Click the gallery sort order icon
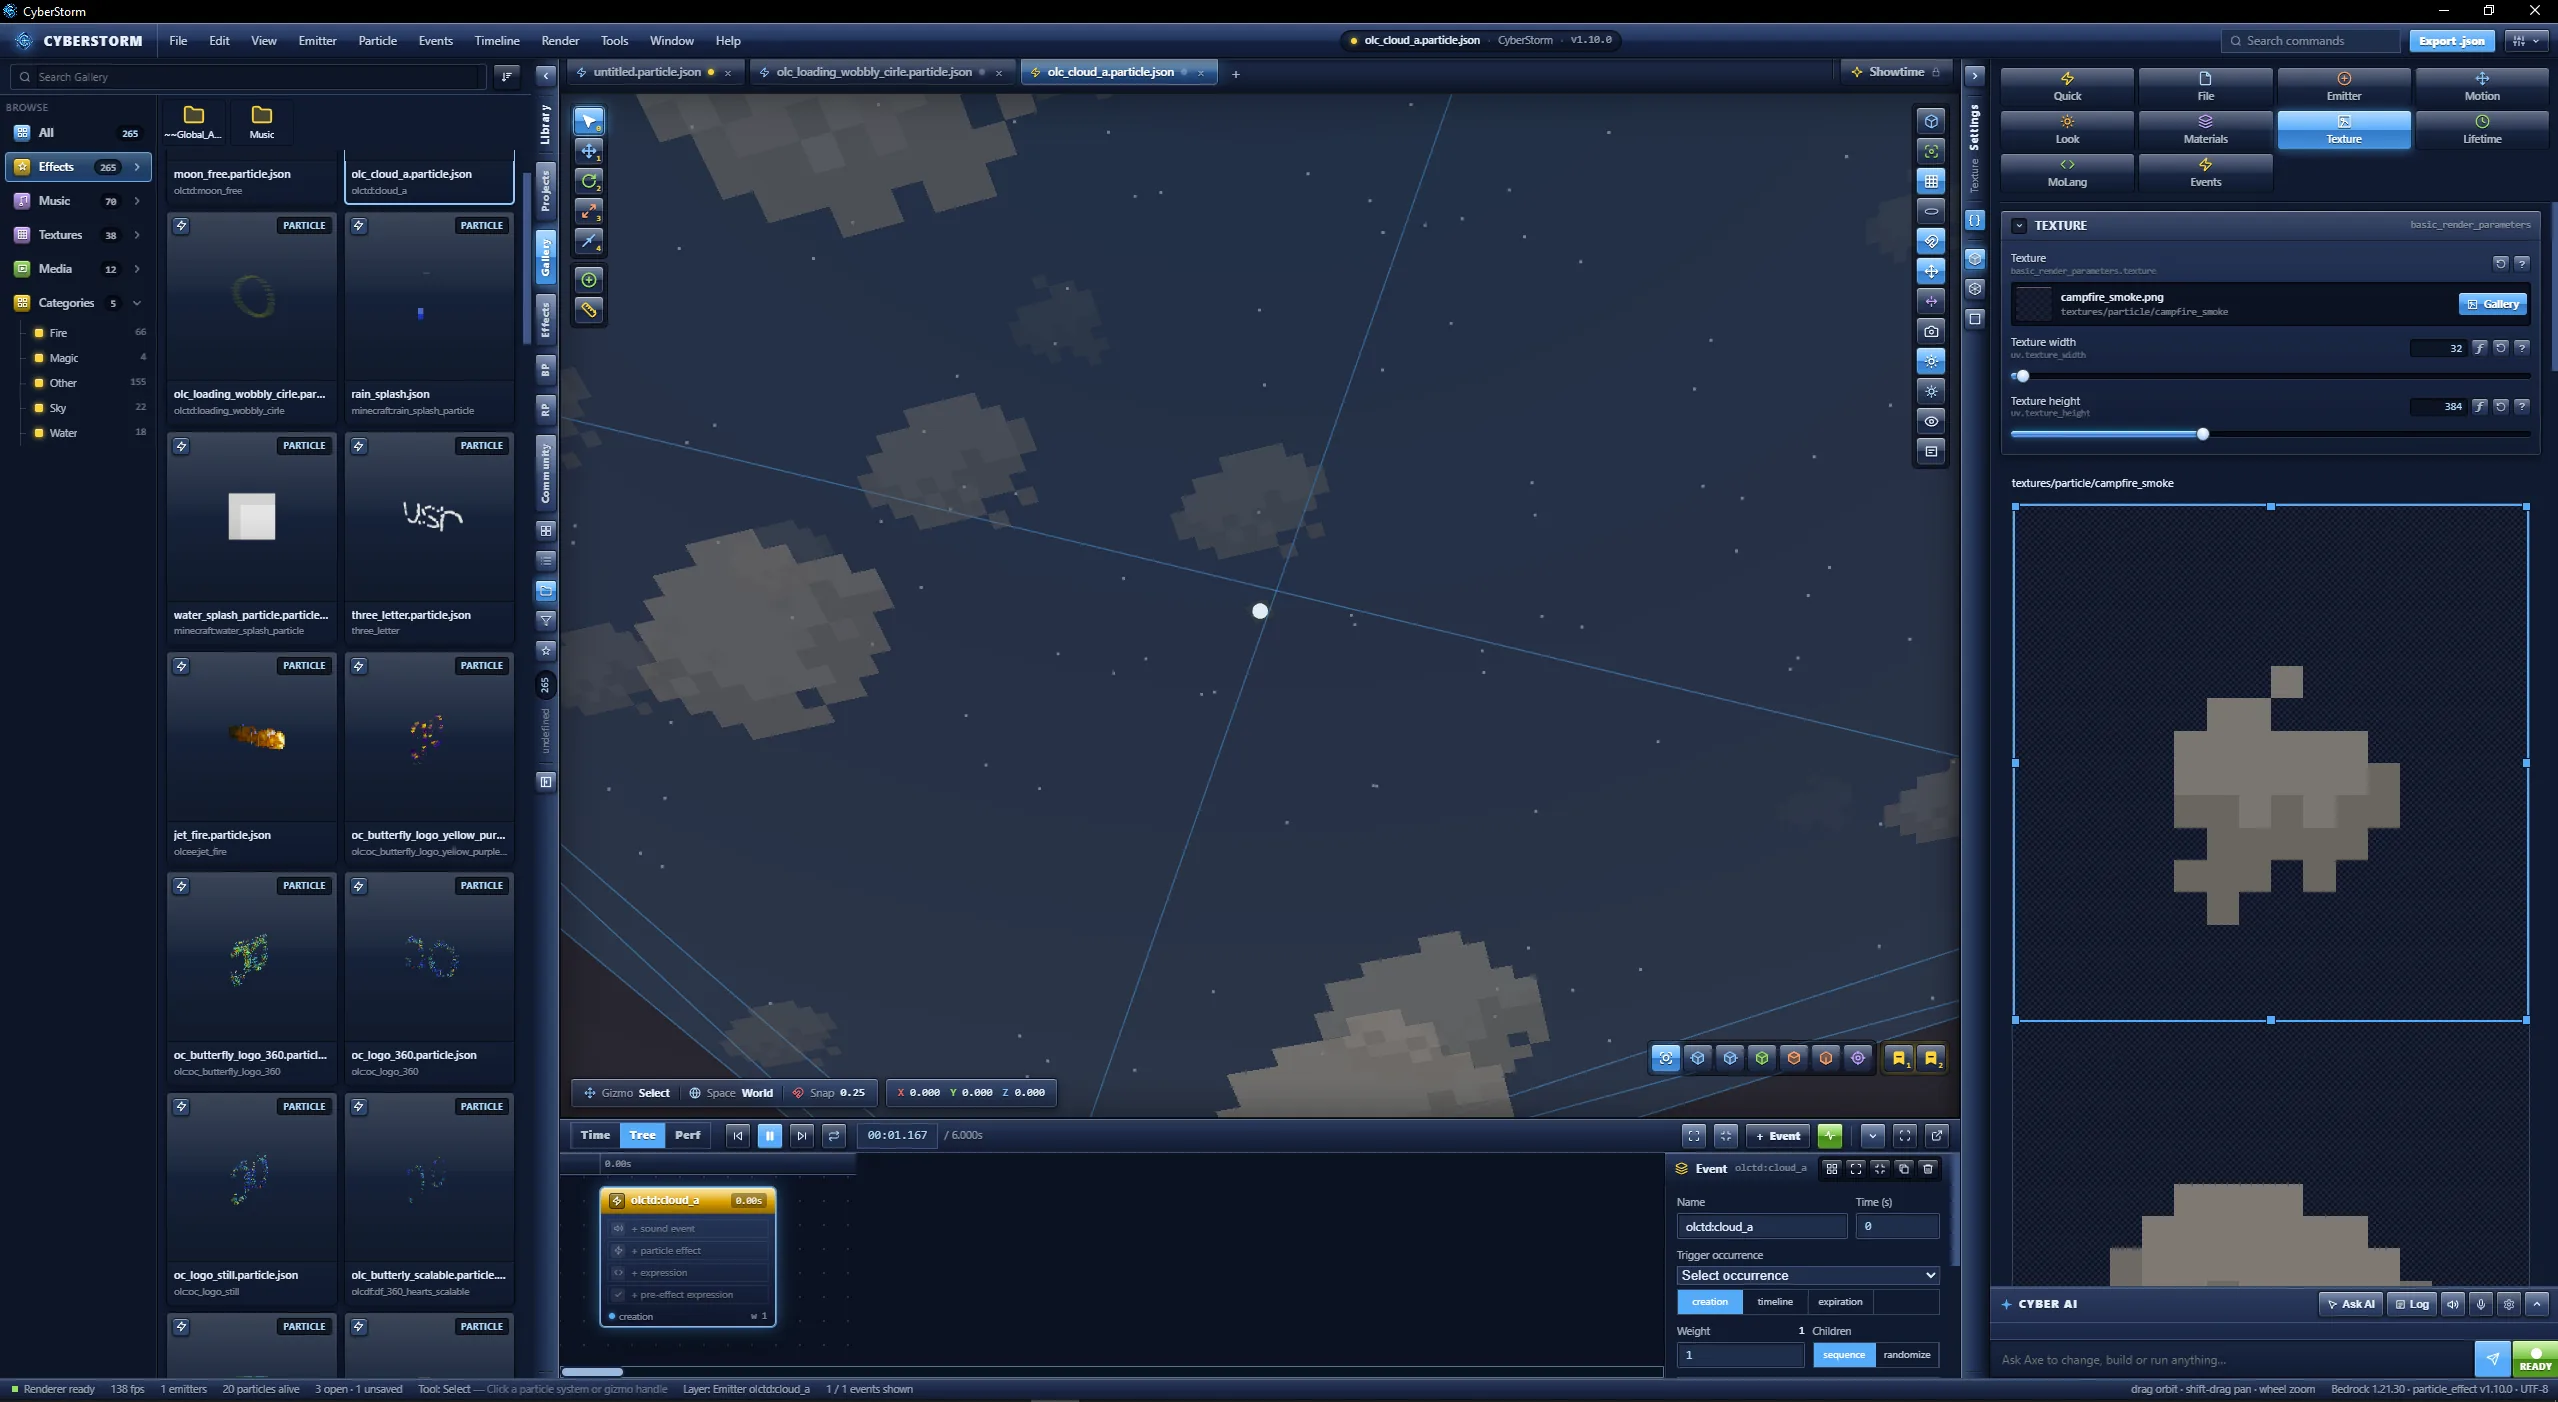2558x1402 pixels. point(507,77)
